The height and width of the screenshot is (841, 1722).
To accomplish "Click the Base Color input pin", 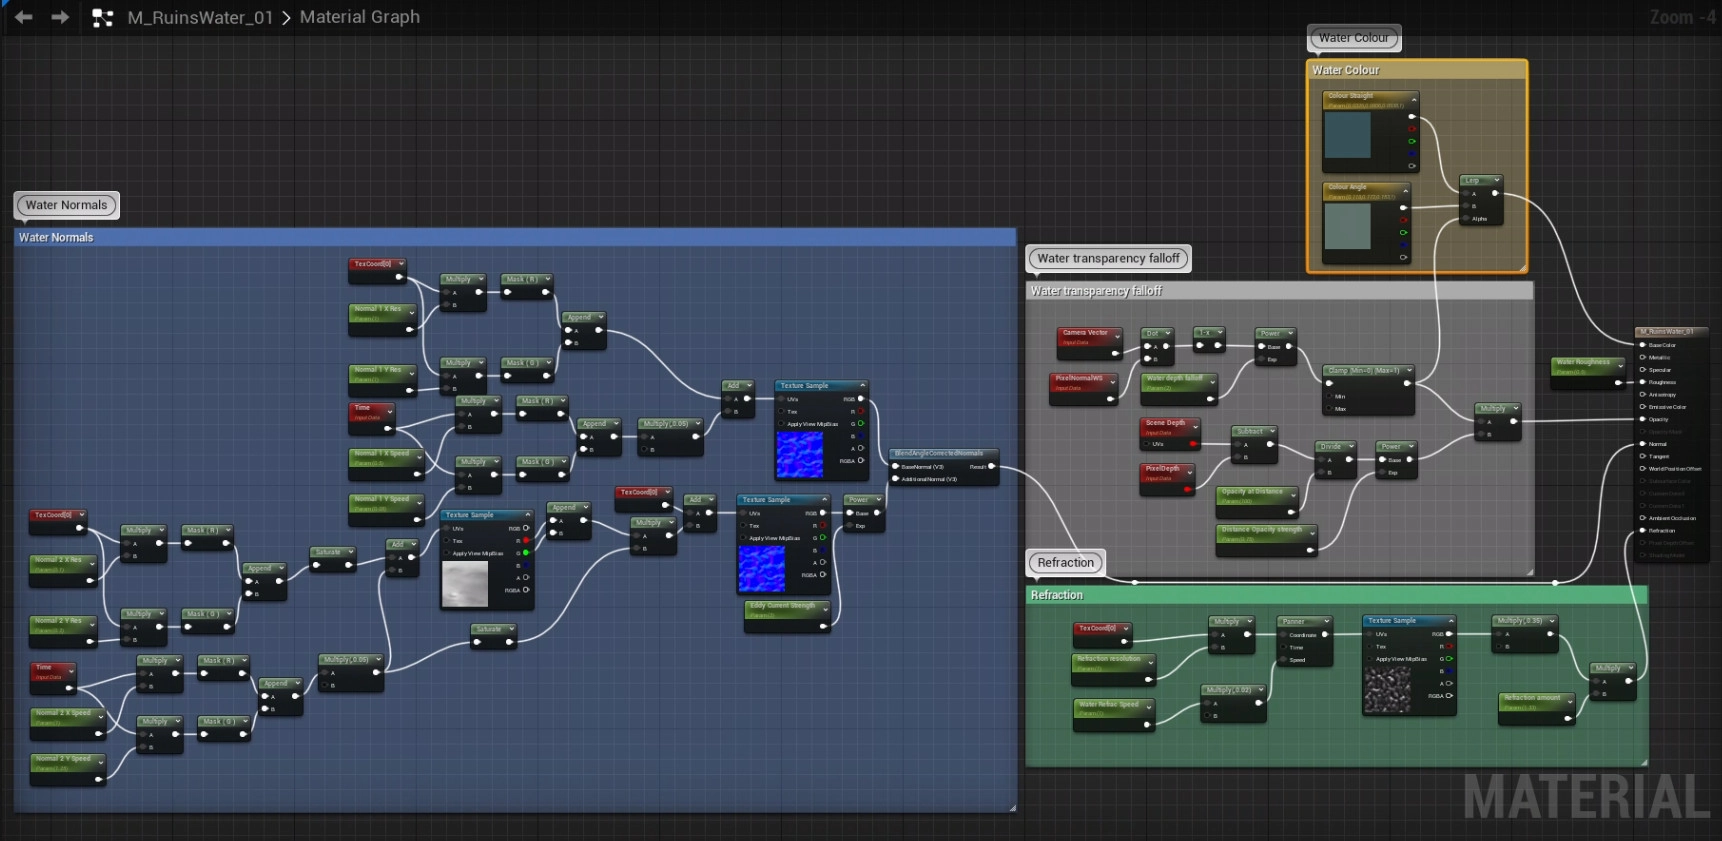I will (1643, 345).
